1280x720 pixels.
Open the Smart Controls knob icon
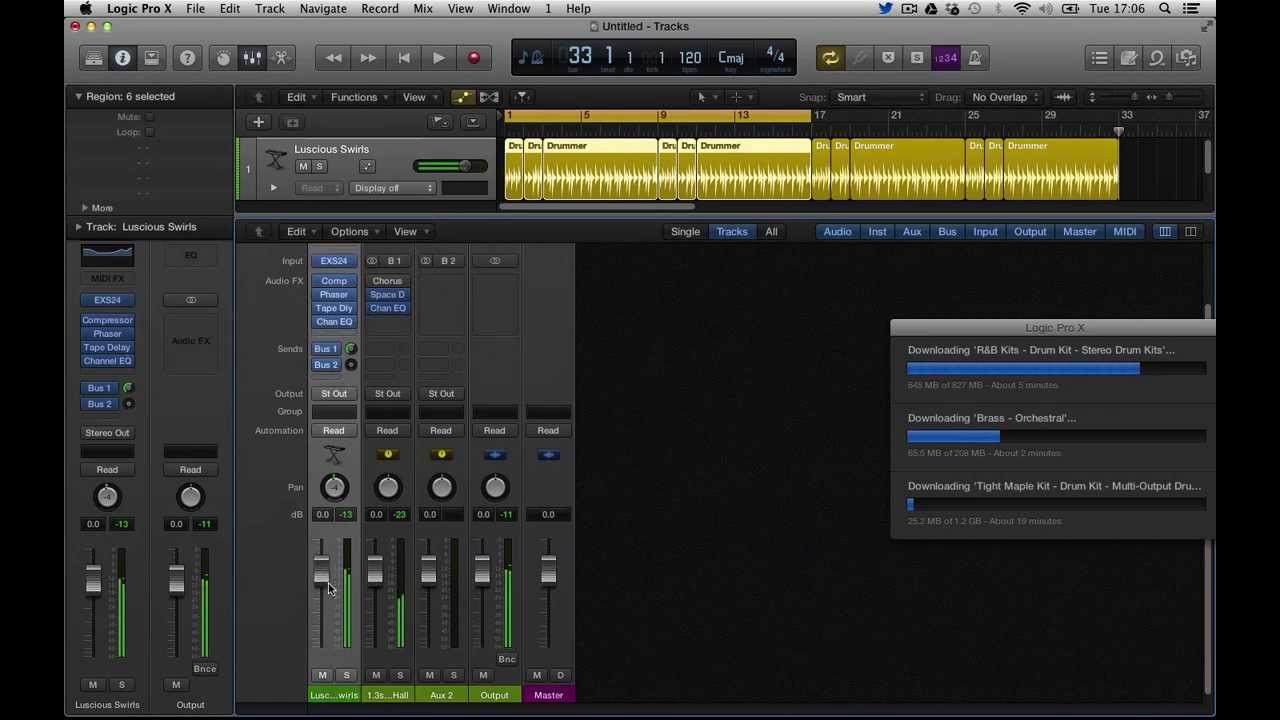(x=223, y=58)
